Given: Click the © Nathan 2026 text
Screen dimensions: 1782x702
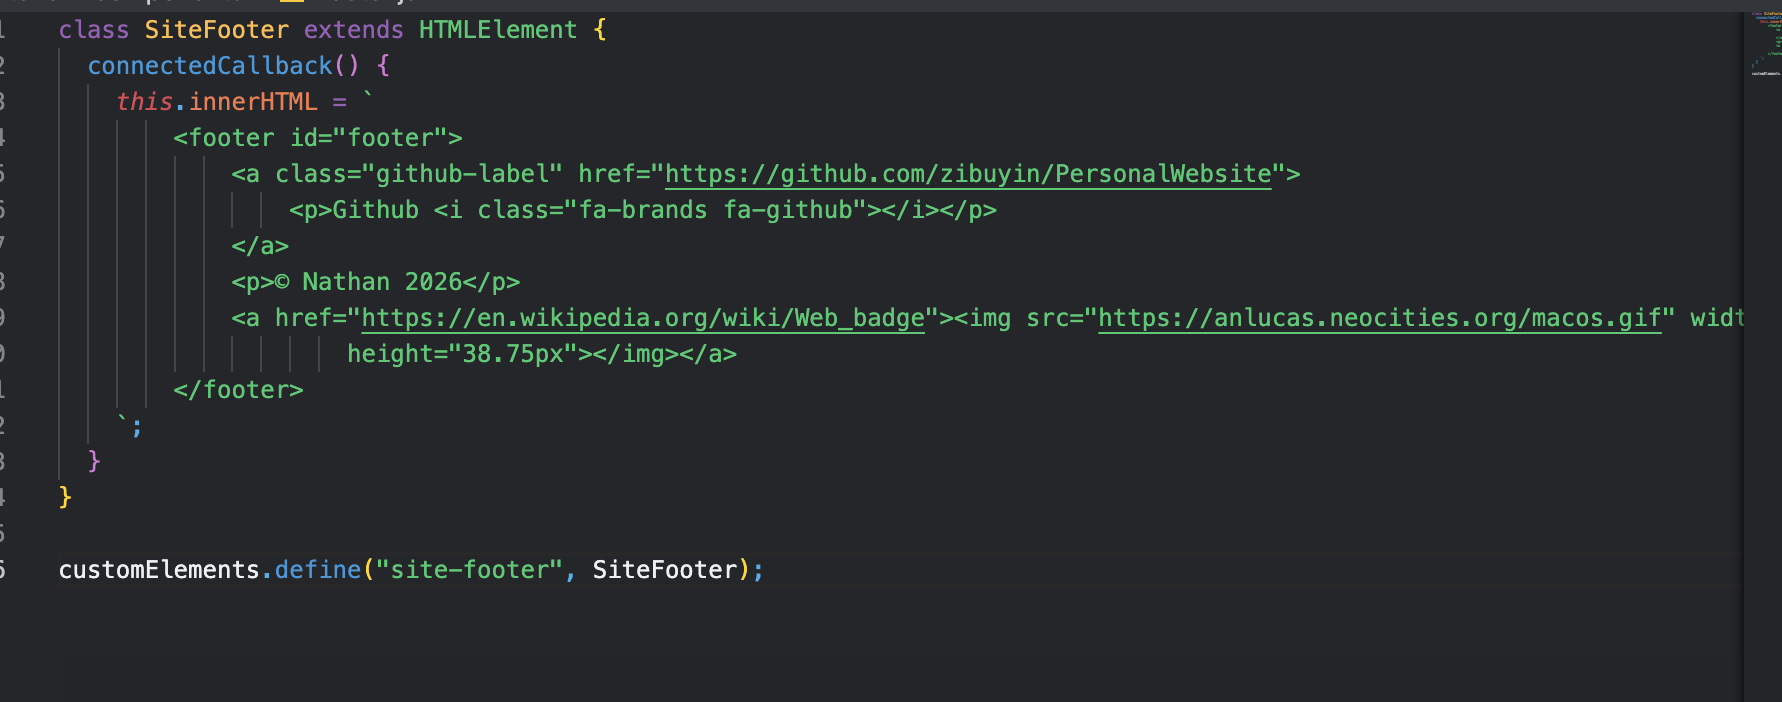Looking at the screenshot, I should pyautogui.click(x=375, y=282).
